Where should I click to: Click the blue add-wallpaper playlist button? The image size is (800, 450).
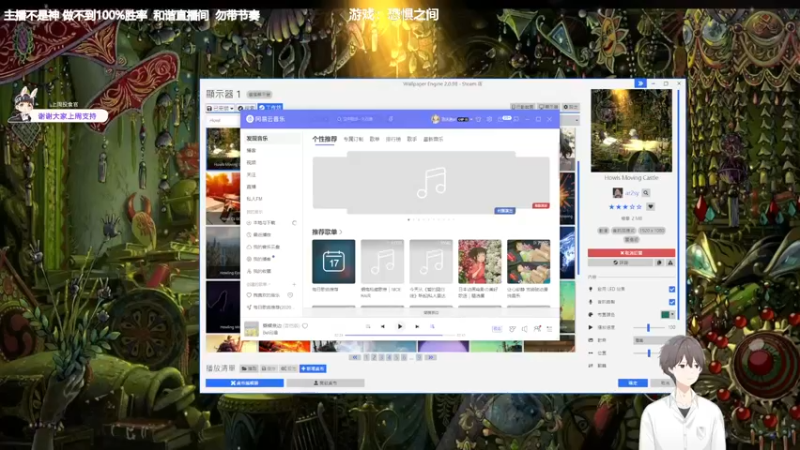tap(313, 368)
